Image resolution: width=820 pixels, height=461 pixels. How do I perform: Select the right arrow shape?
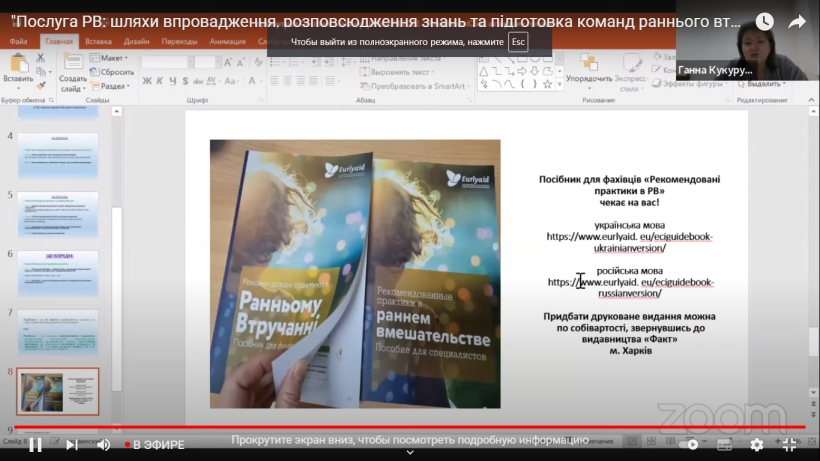521,71
